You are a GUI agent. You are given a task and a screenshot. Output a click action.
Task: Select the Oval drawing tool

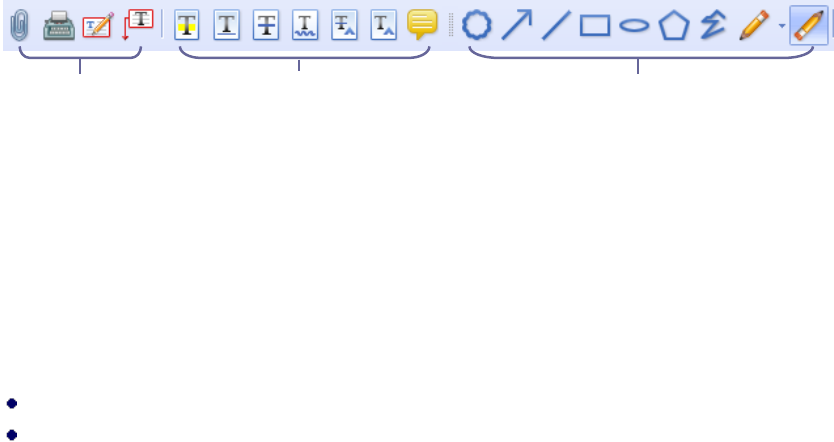tap(634, 25)
